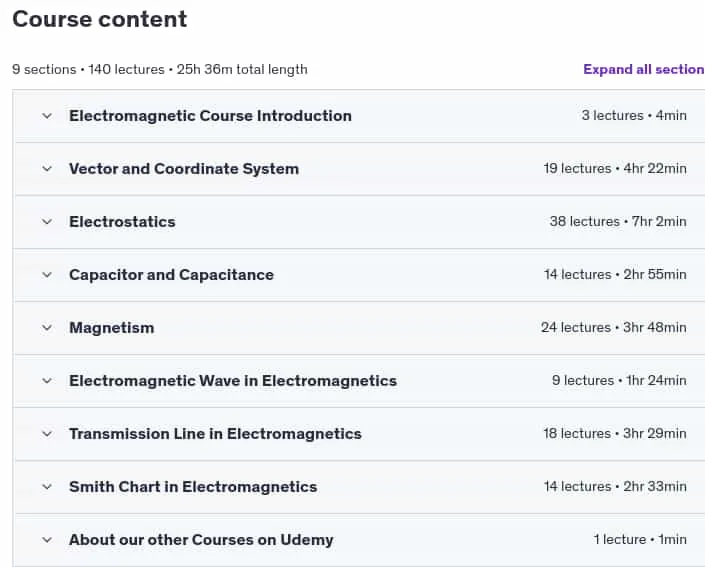
Task: Select Transmission Line in Electromagnetics heading
Action: [215, 434]
